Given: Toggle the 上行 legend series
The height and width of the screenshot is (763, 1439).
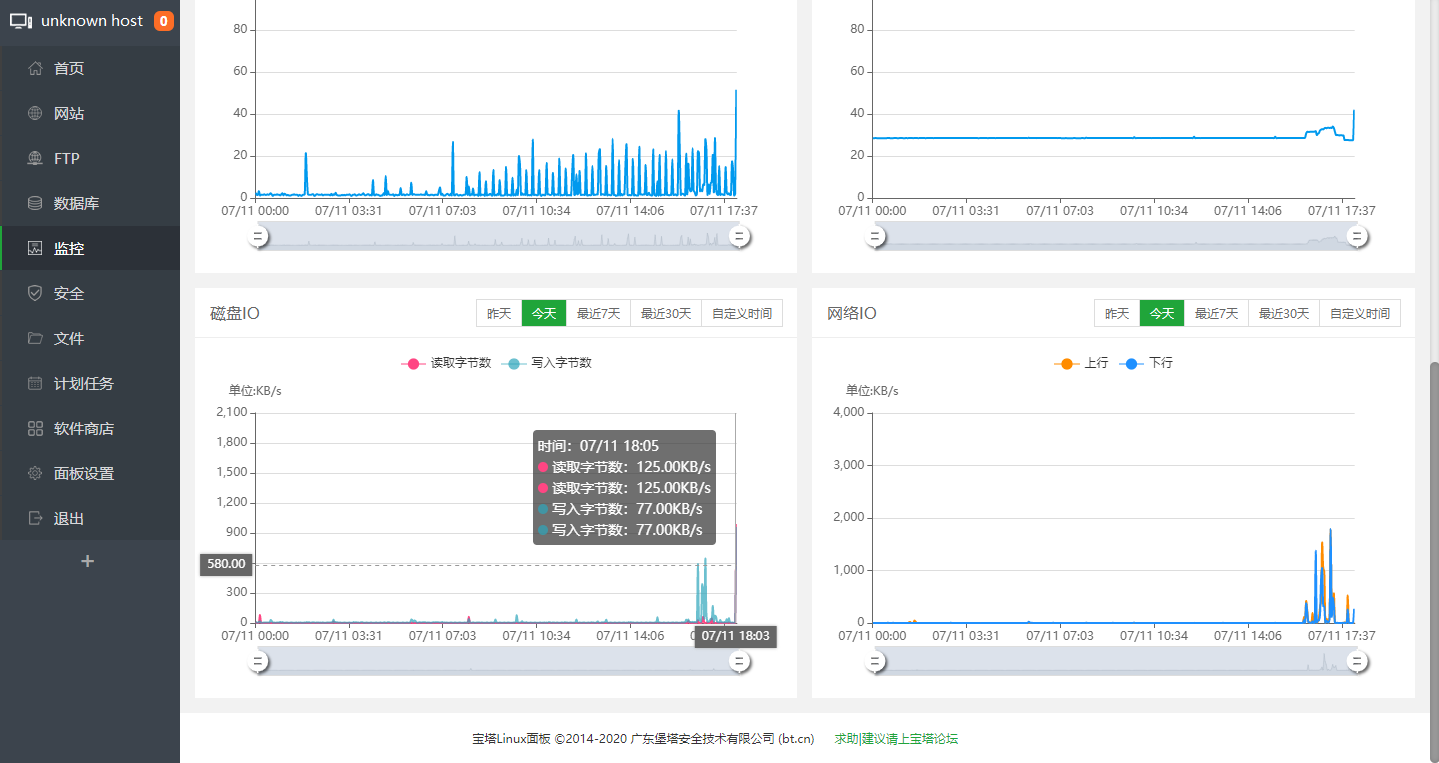Looking at the screenshot, I should [1081, 363].
